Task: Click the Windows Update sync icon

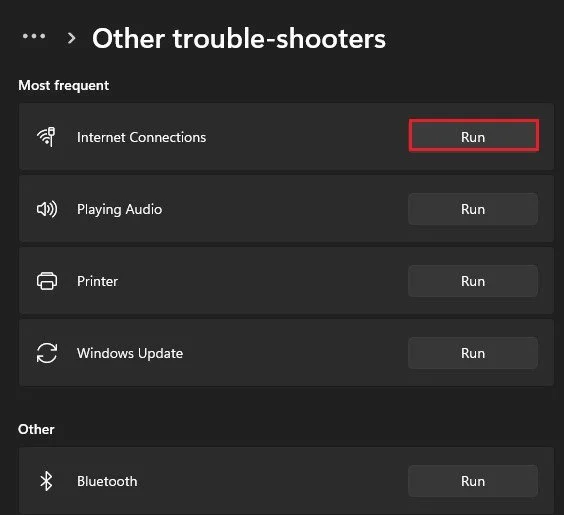Action: click(47, 353)
